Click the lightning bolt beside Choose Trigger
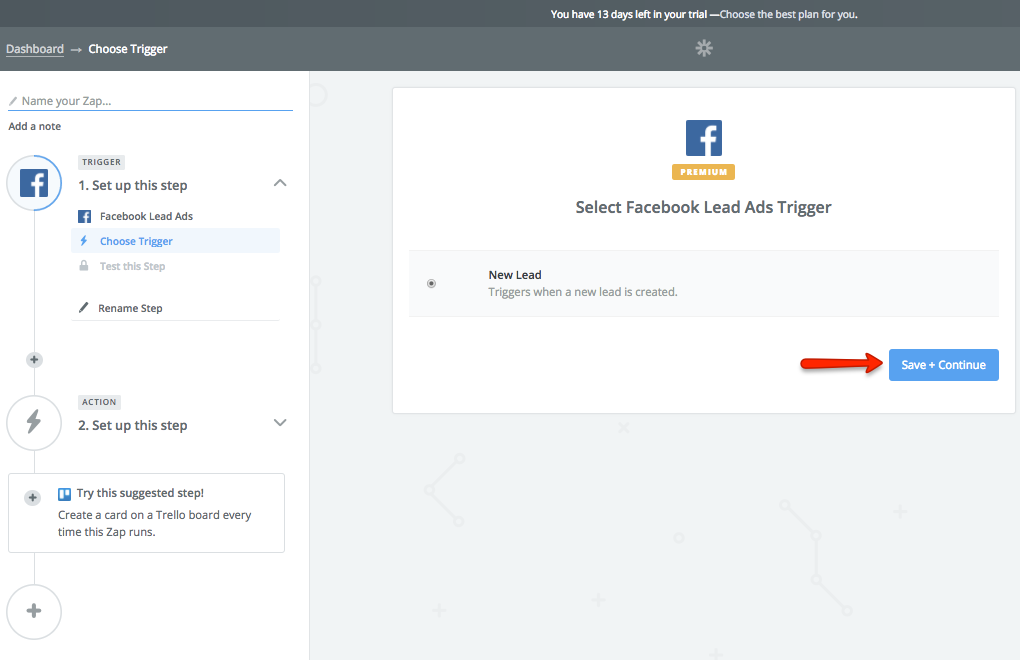Viewport: 1020px width, 660px height. tap(84, 241)
